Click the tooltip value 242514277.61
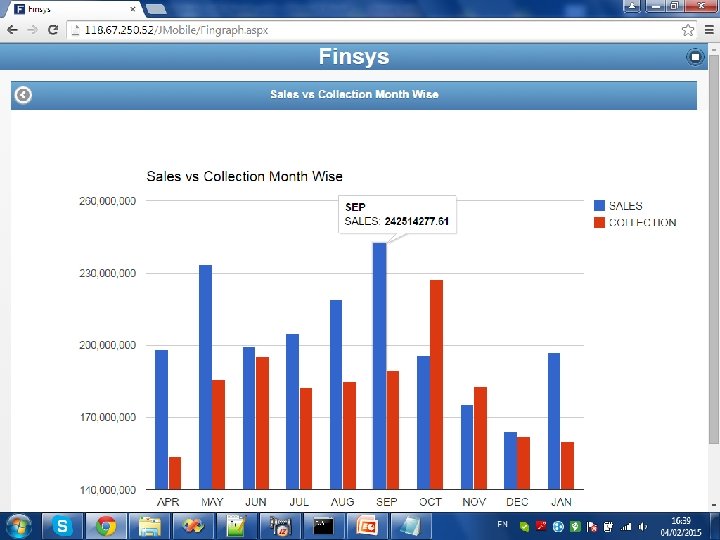 coord(416,221)
